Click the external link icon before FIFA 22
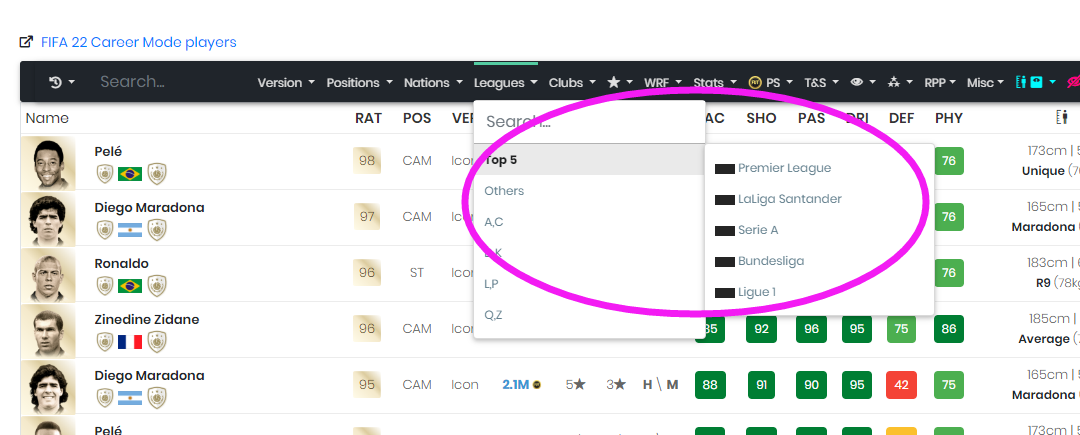Image resolution: width=1080 pixels, height=435 pixels. (x=26, y=42)
